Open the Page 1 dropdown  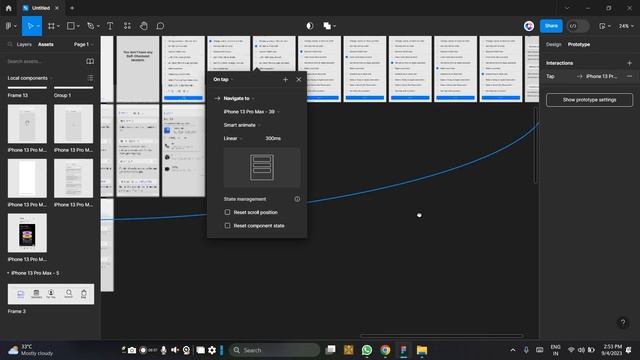coord(84,44)
